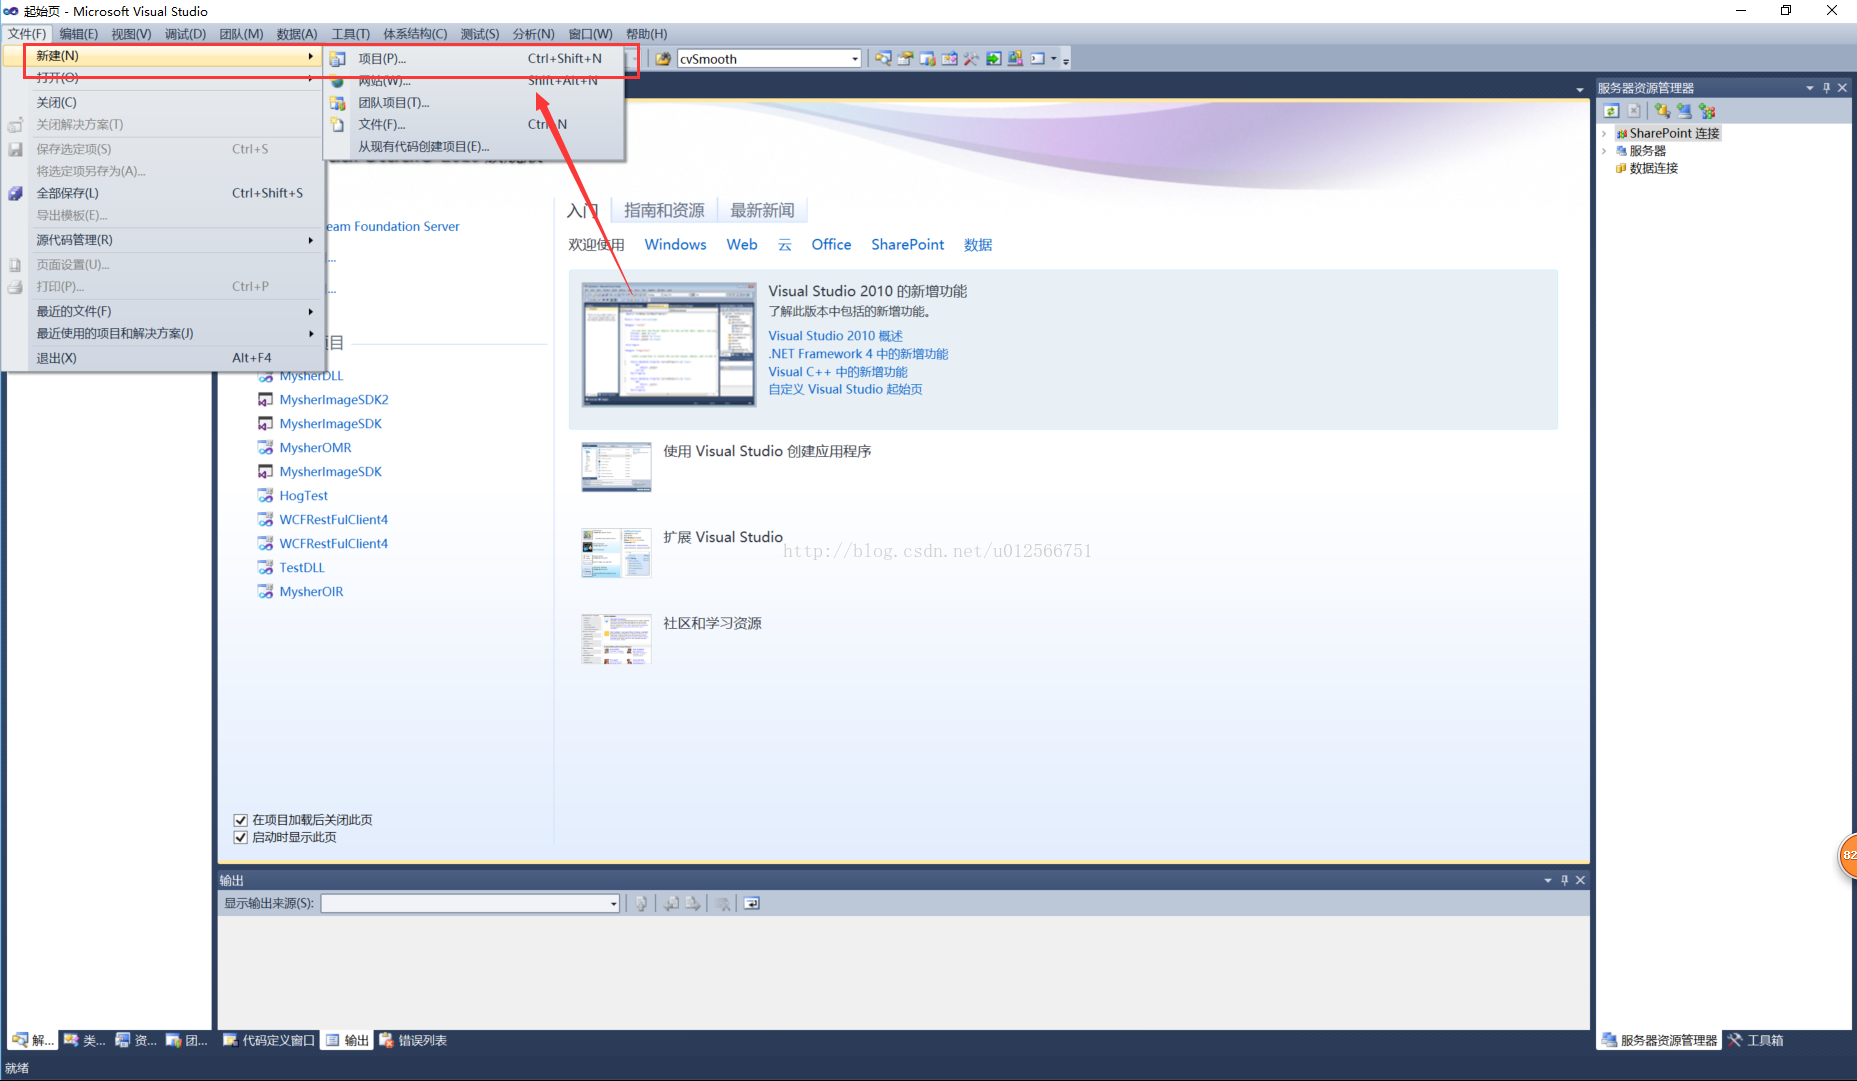Open the Edit menu
Screen dimensions: 1857x1081
(79, 34)
